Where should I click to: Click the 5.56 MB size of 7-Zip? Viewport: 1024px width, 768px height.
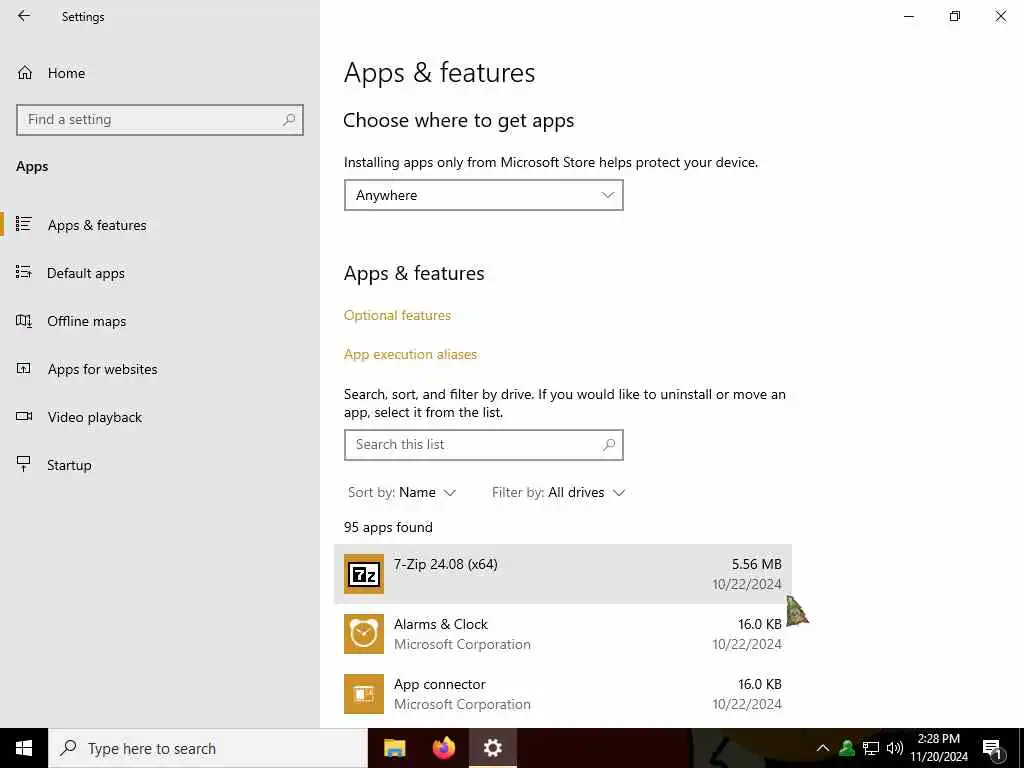tap(756, 564)
